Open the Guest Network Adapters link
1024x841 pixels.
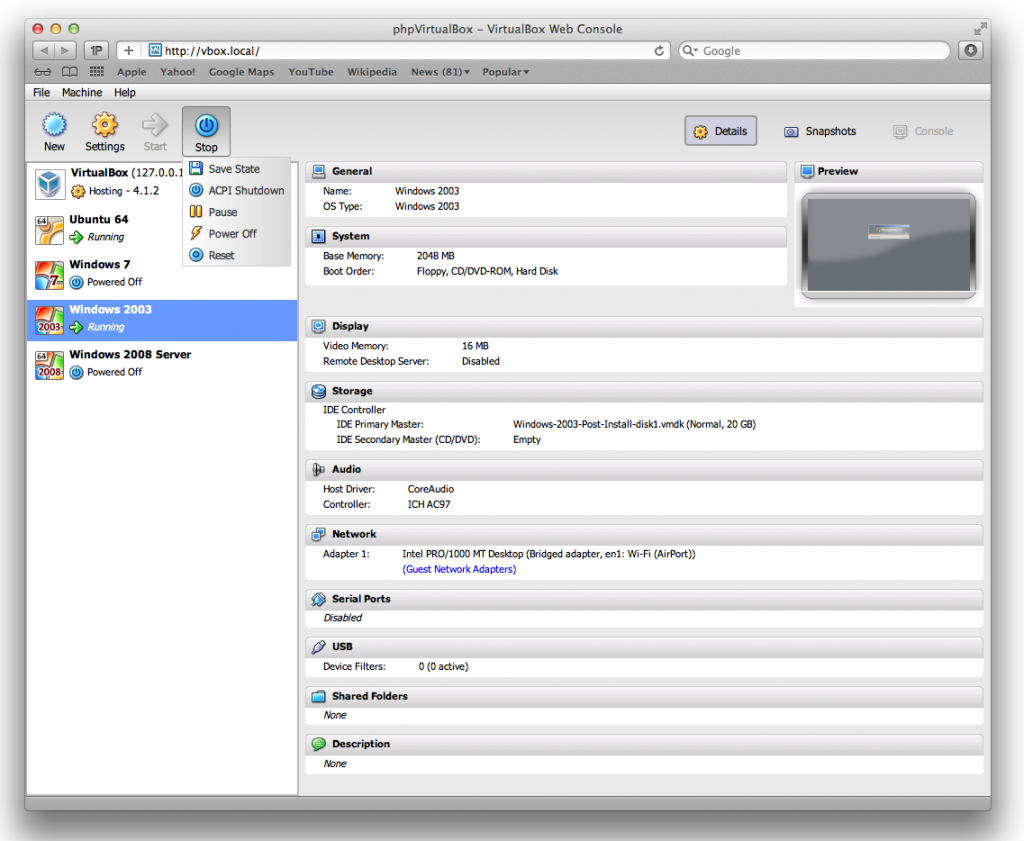(x=459, y=568)
